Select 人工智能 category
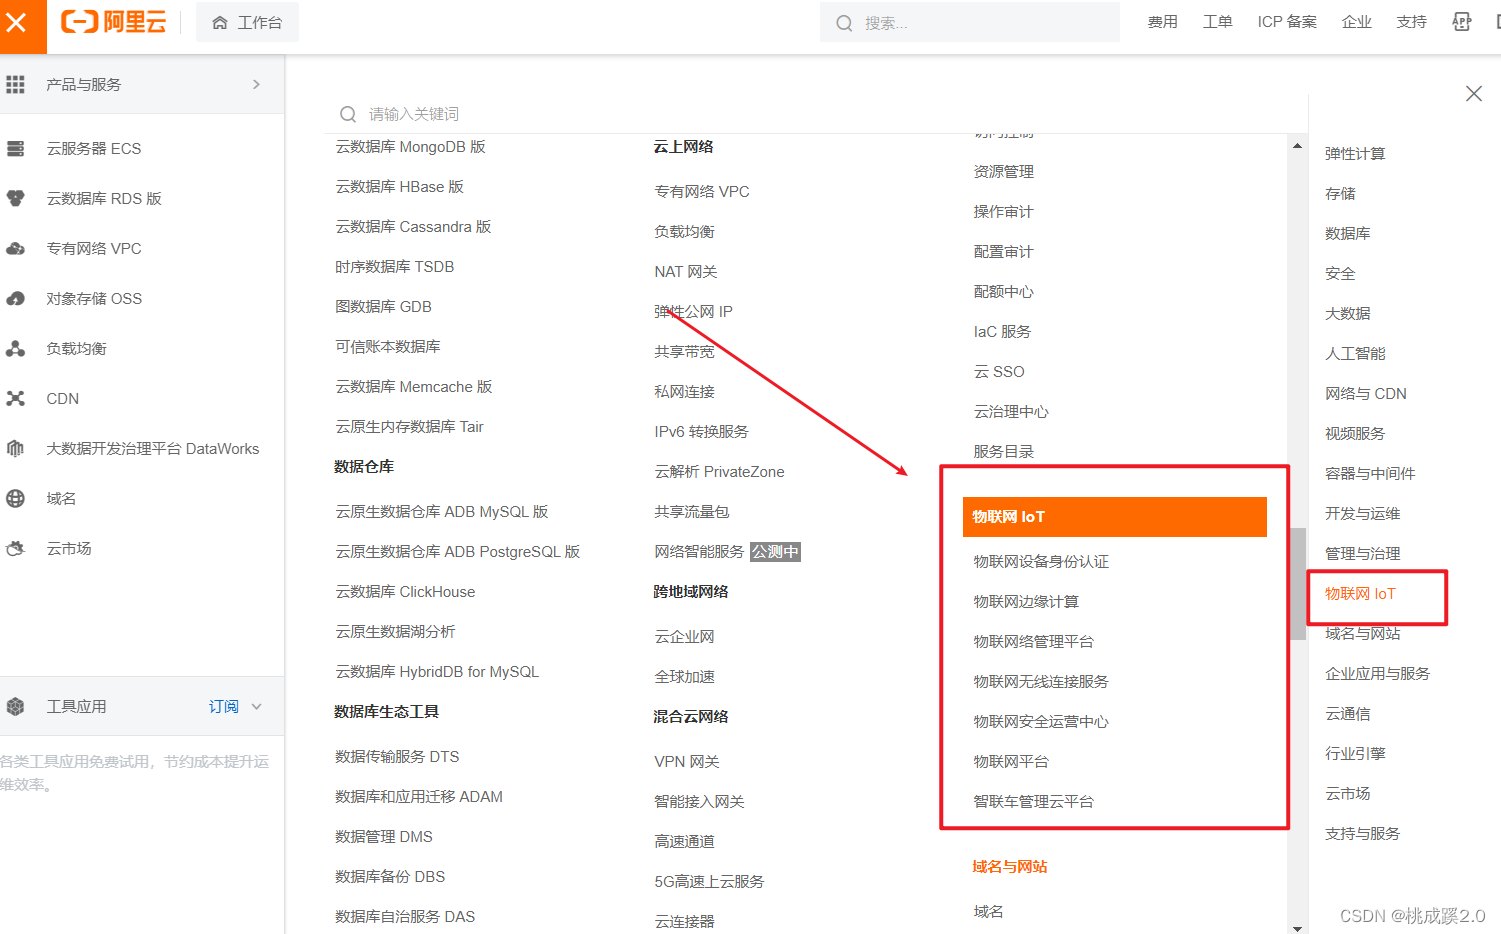 click(x=1355, y=354)
